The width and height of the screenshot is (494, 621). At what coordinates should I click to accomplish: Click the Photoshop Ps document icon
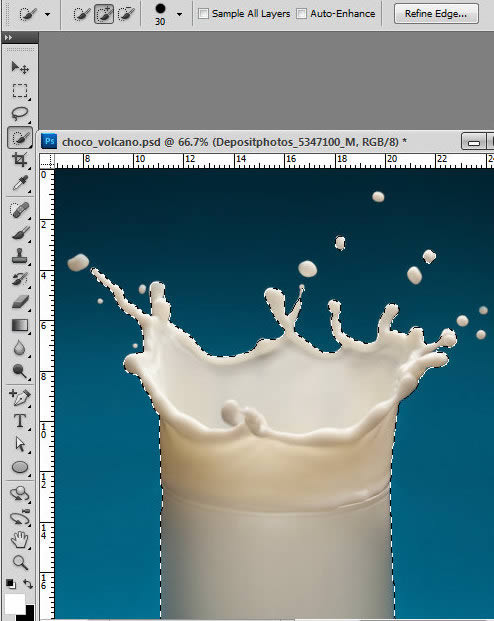[50, 141]
